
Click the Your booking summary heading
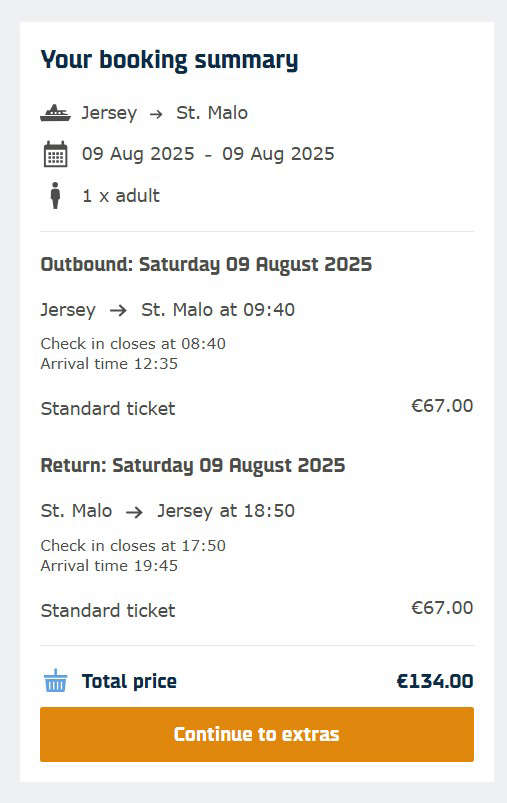(169, 61)
